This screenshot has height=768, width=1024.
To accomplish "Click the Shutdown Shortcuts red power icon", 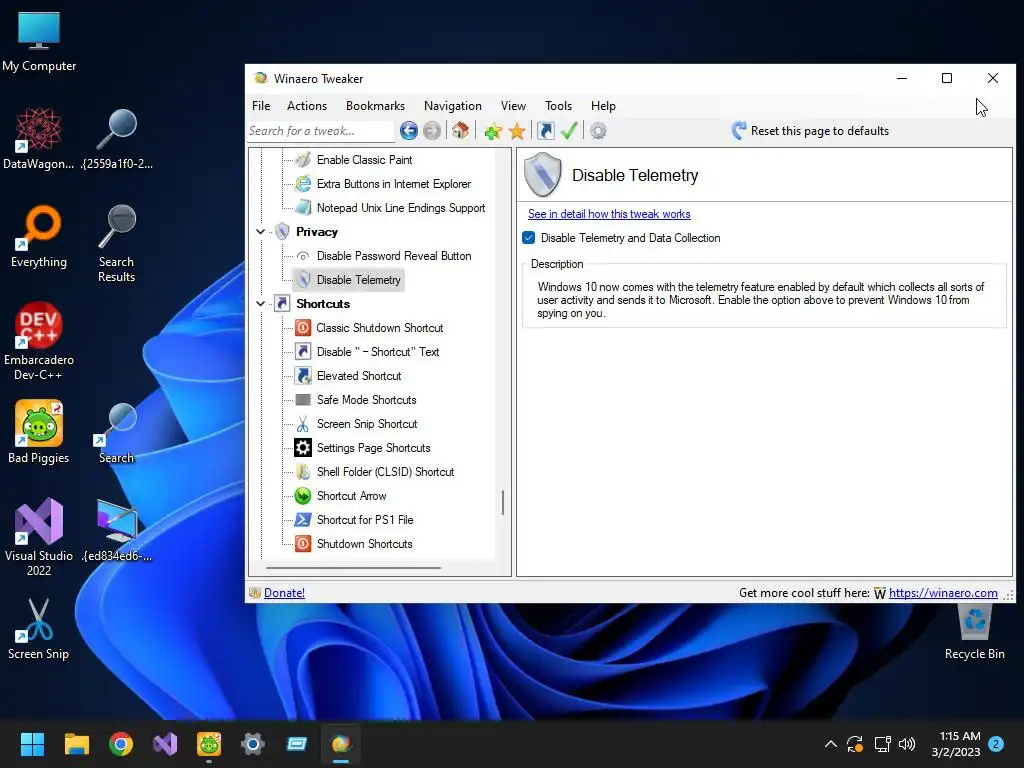I will [x=302, y=543].
